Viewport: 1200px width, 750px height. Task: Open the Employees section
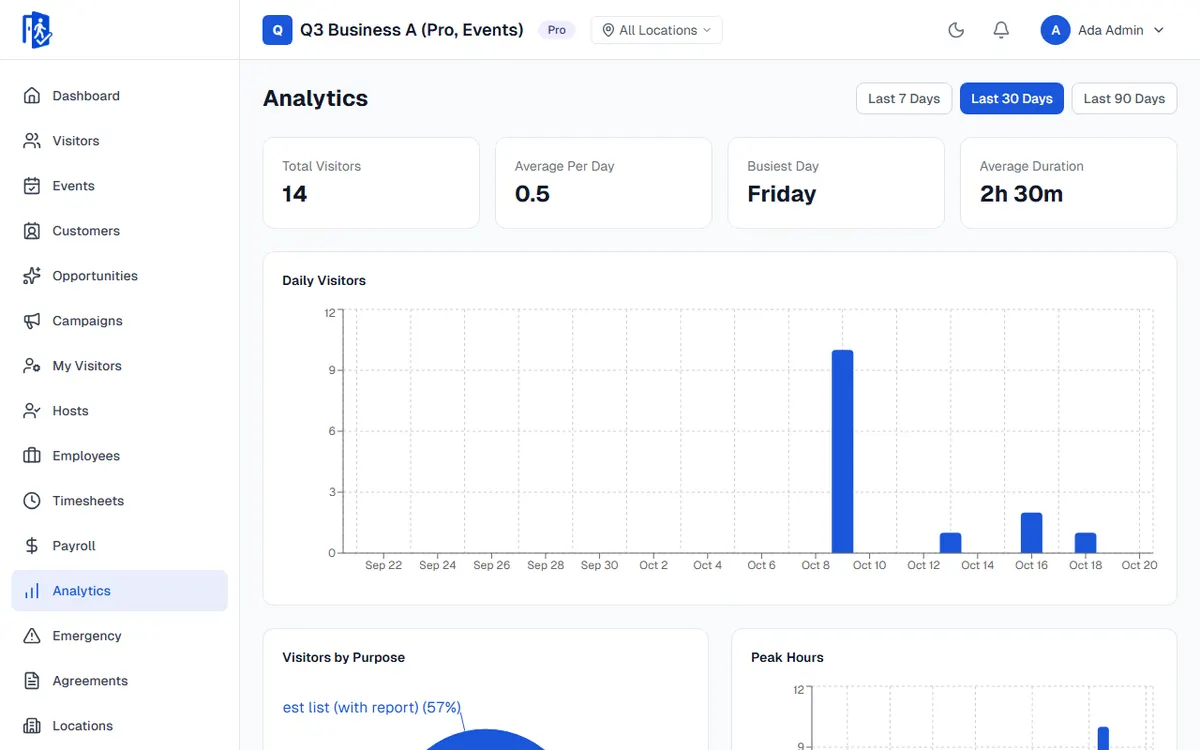point(120,456)
